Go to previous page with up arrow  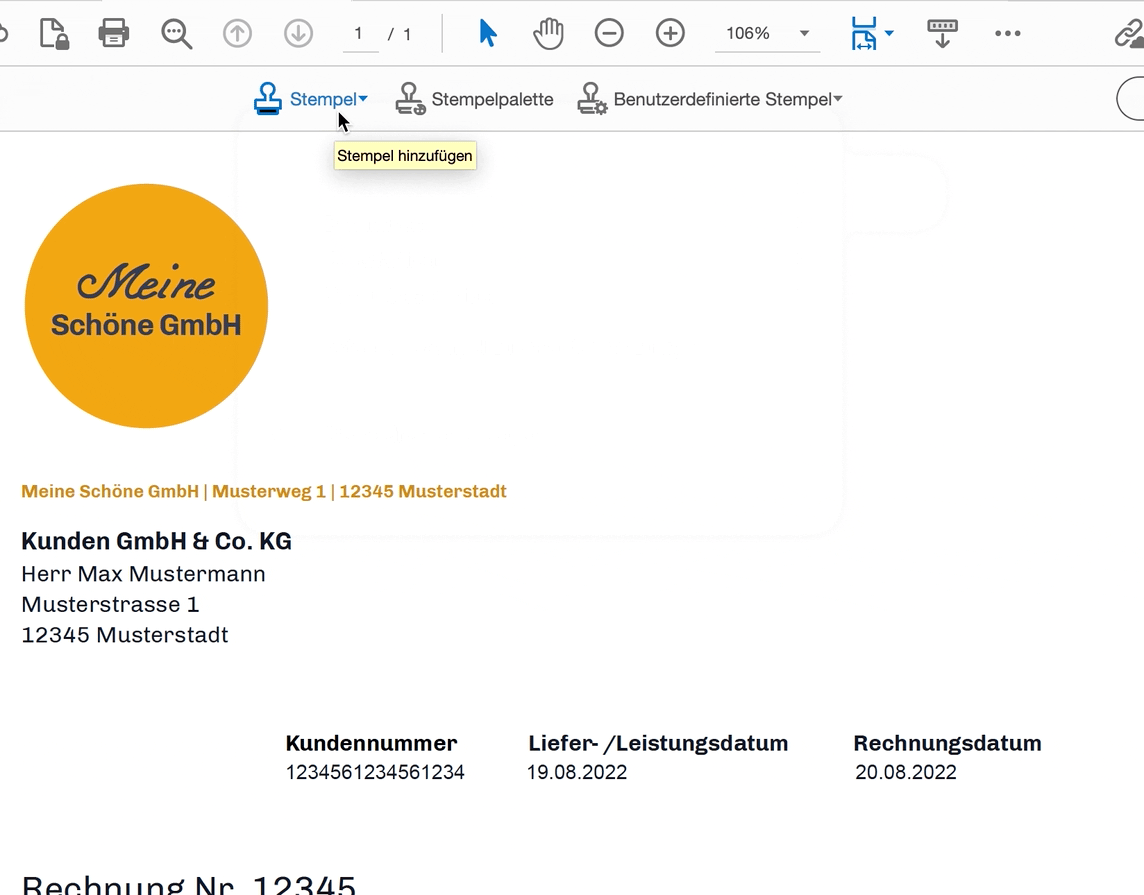237,33
